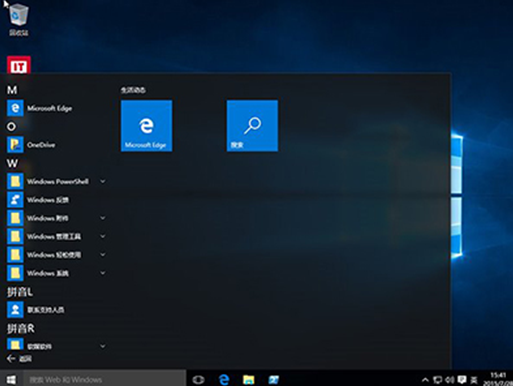Launch Edge from the taskbar
Viewport: 513px width, 386px height.
(224, 380)
